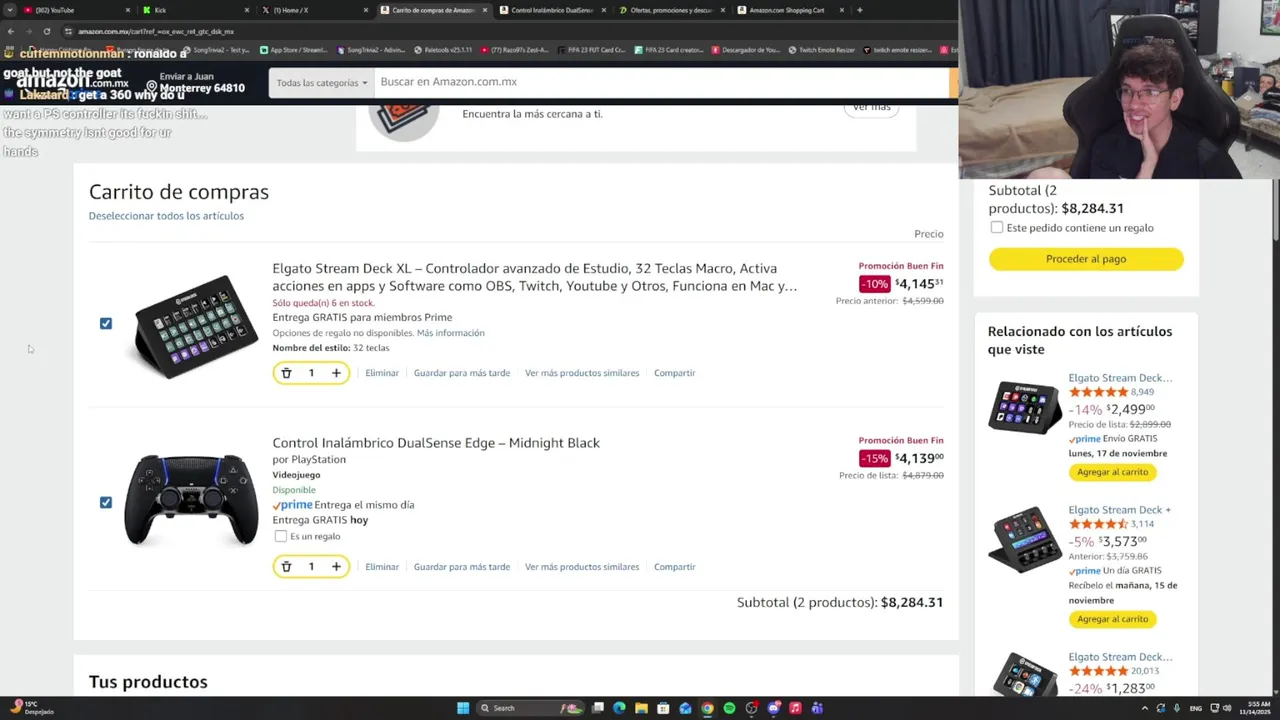Open the music app icon in the taskbar

[795, 708]
